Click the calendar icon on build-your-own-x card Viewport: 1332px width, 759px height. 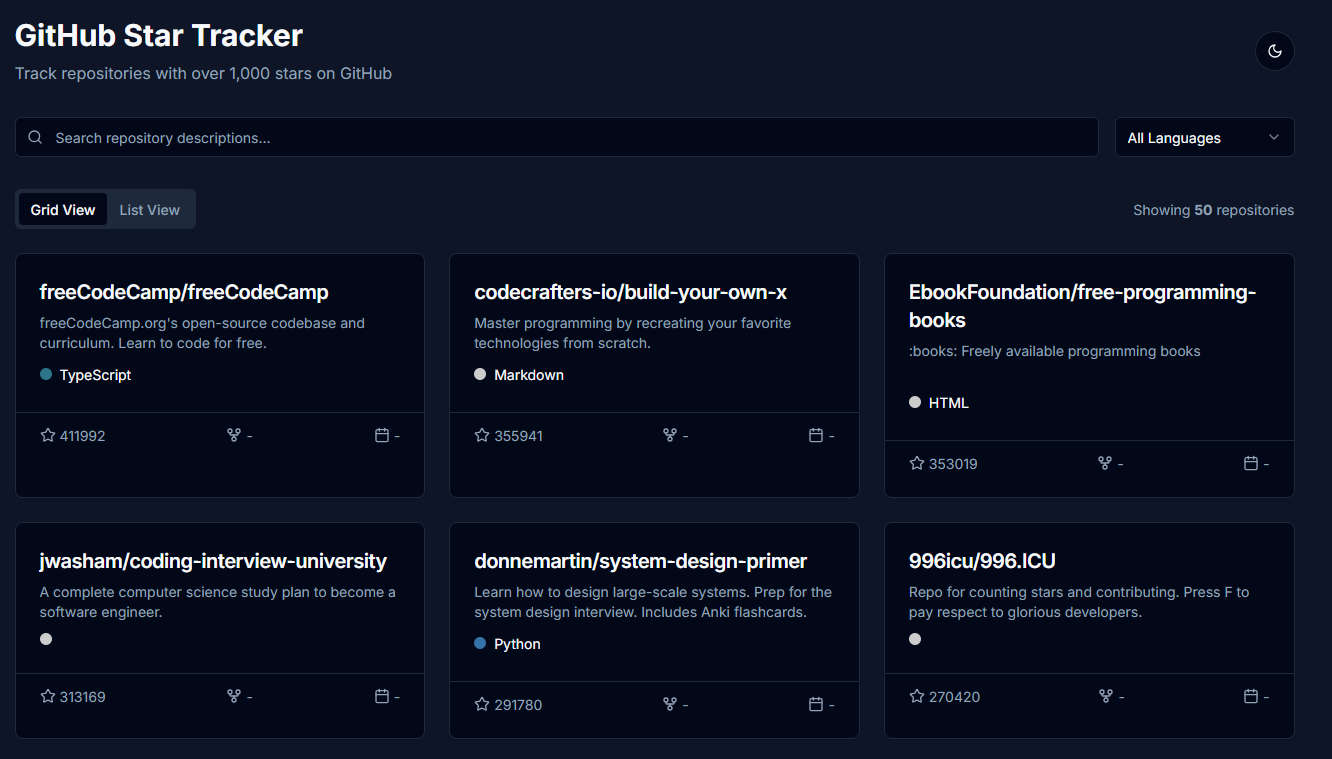[x=816, y=435]
